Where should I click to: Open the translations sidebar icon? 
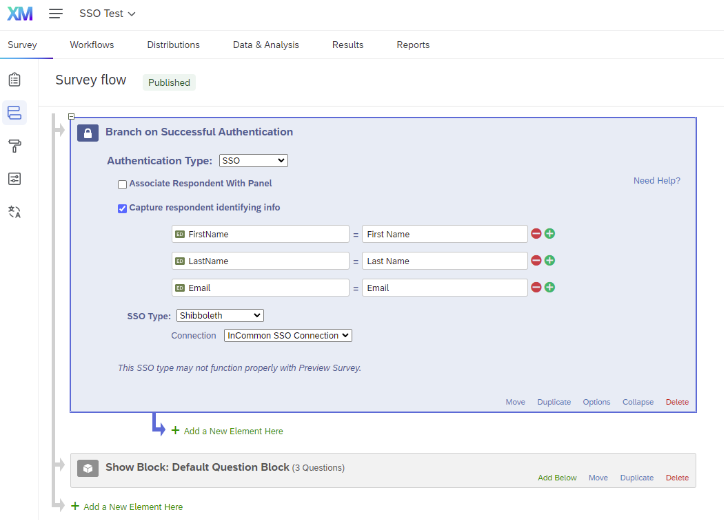(x=14, y=212)
